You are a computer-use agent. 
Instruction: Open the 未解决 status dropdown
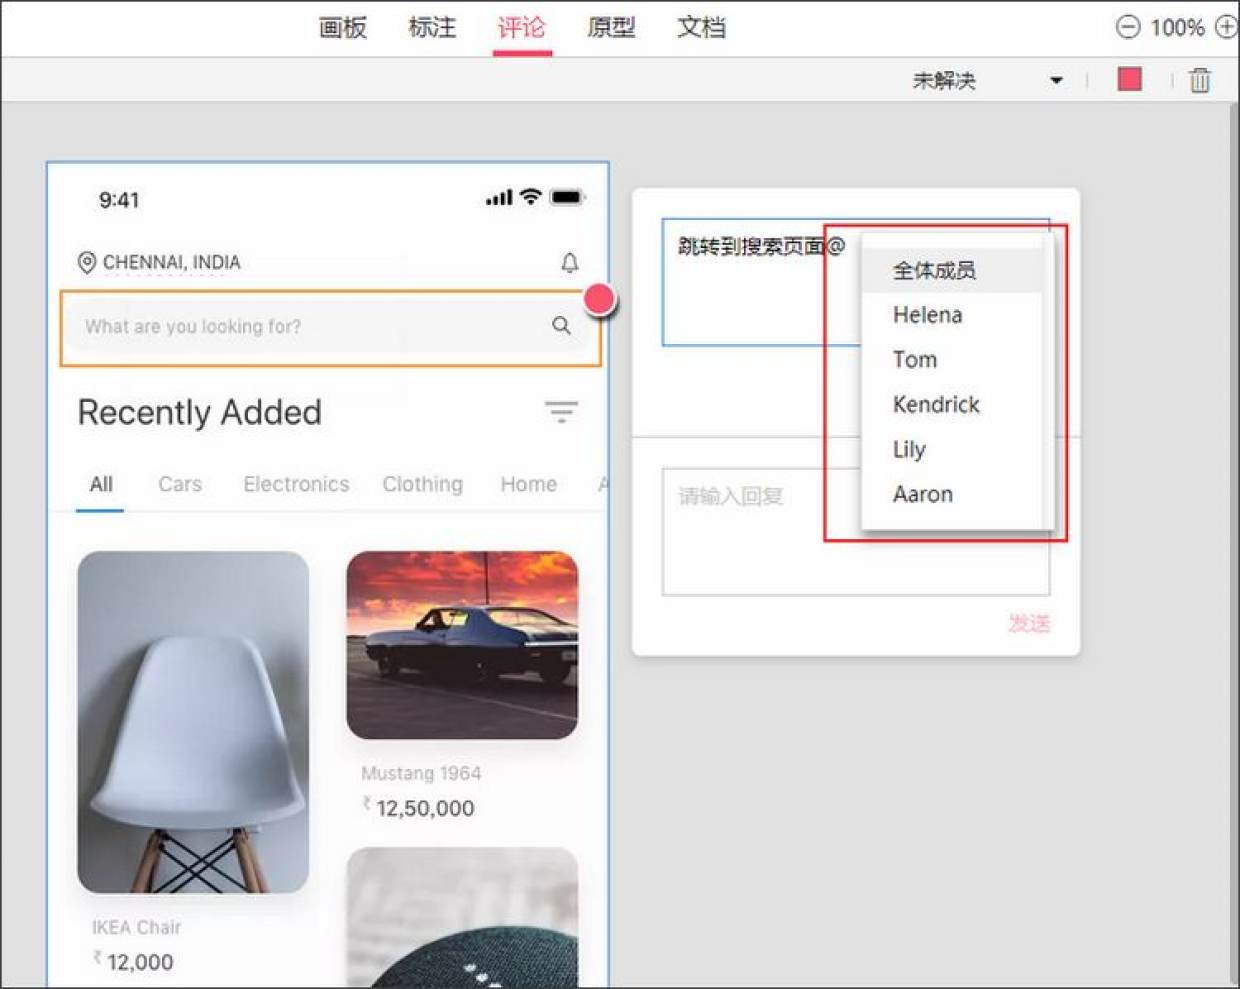point(987,80)
